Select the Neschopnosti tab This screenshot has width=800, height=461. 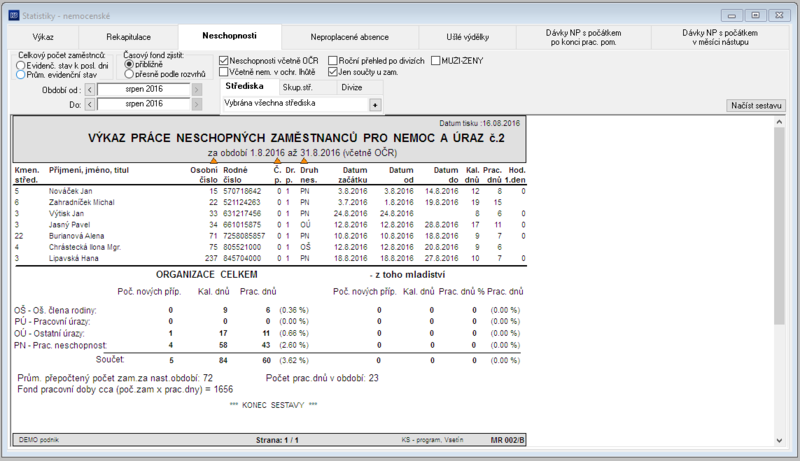click(230, 36)
